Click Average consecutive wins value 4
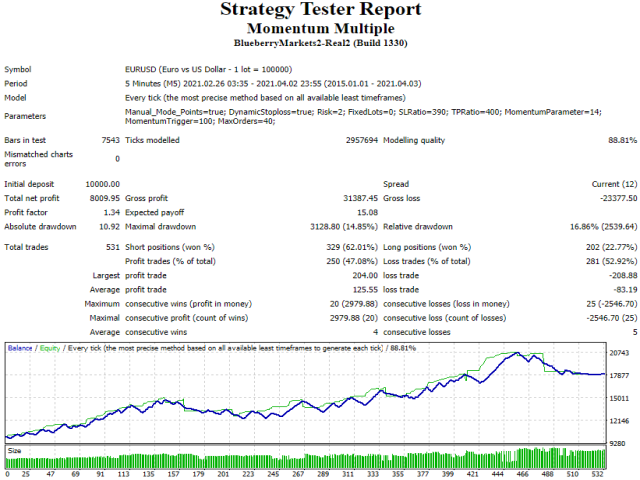The width and height of the screenshot is (640, 480). click(x=376, y=333)
